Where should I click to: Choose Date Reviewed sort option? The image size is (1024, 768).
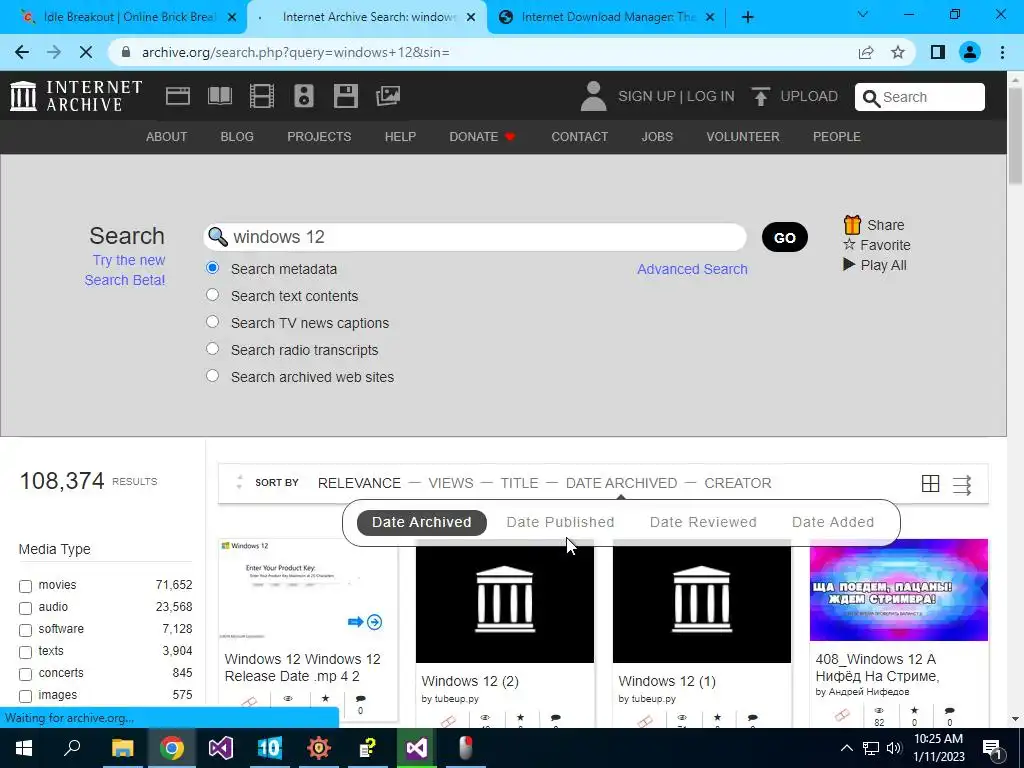[x=703, y=522]
